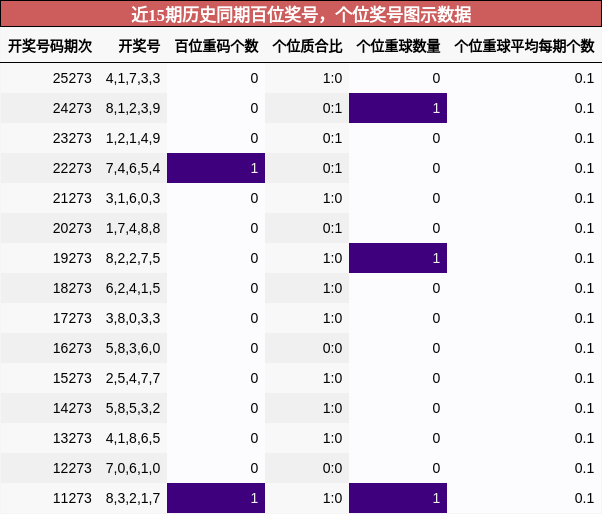Click purple 百位重码个数 cell in row 11273
Viewport: 602px width, 514px height.
click(216, 498)
